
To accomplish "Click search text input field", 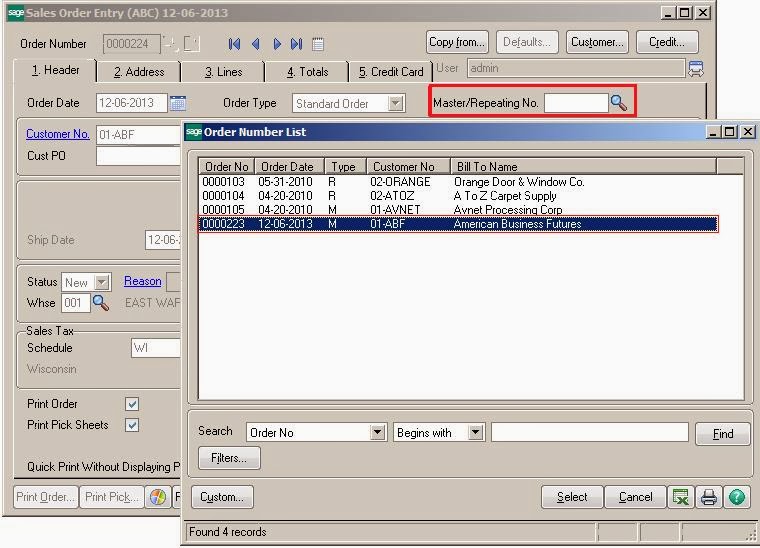I will [x=590, y=432].
